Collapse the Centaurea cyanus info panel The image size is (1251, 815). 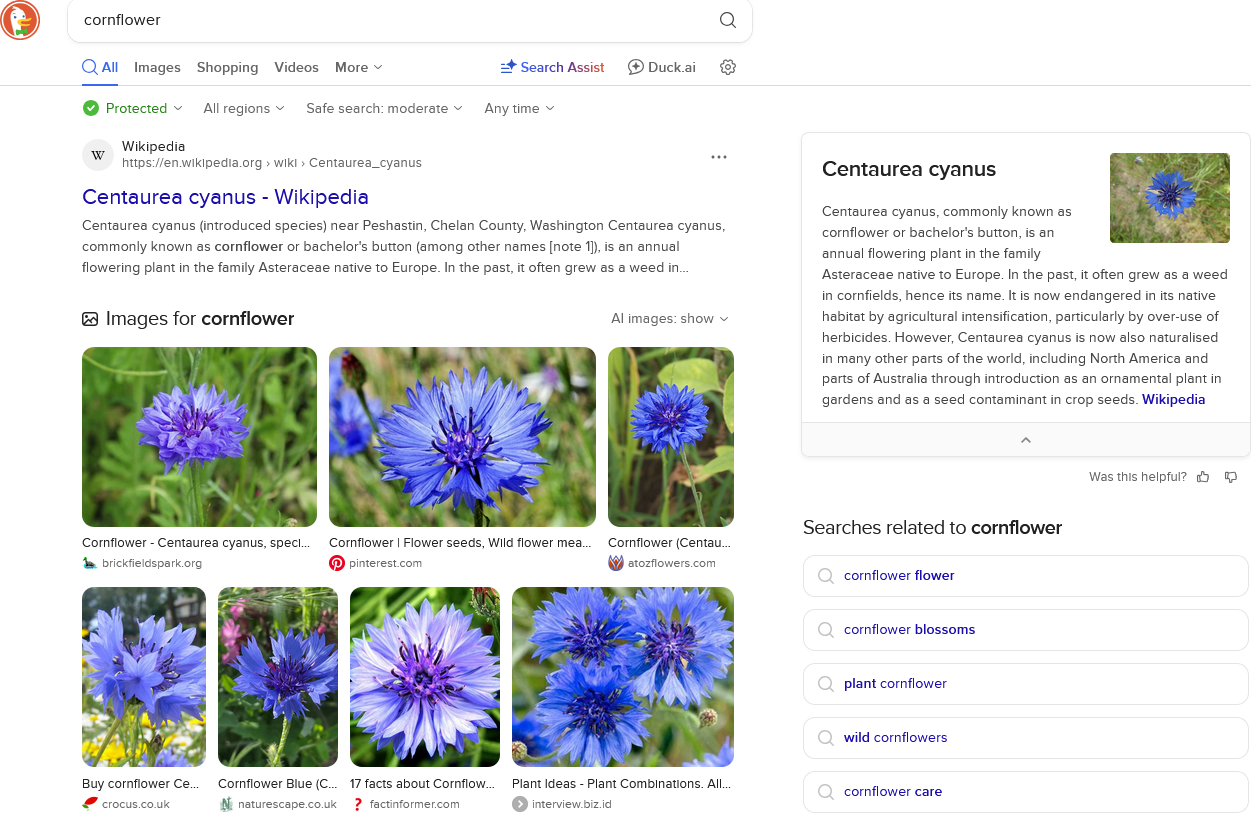pyautogui.click(x=1026, y=440)
